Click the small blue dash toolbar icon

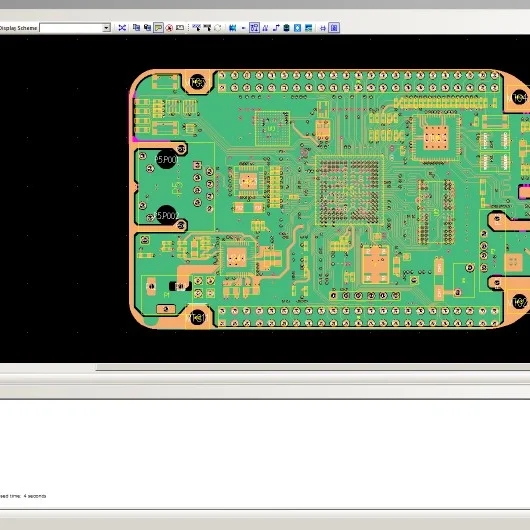[243, 28]
